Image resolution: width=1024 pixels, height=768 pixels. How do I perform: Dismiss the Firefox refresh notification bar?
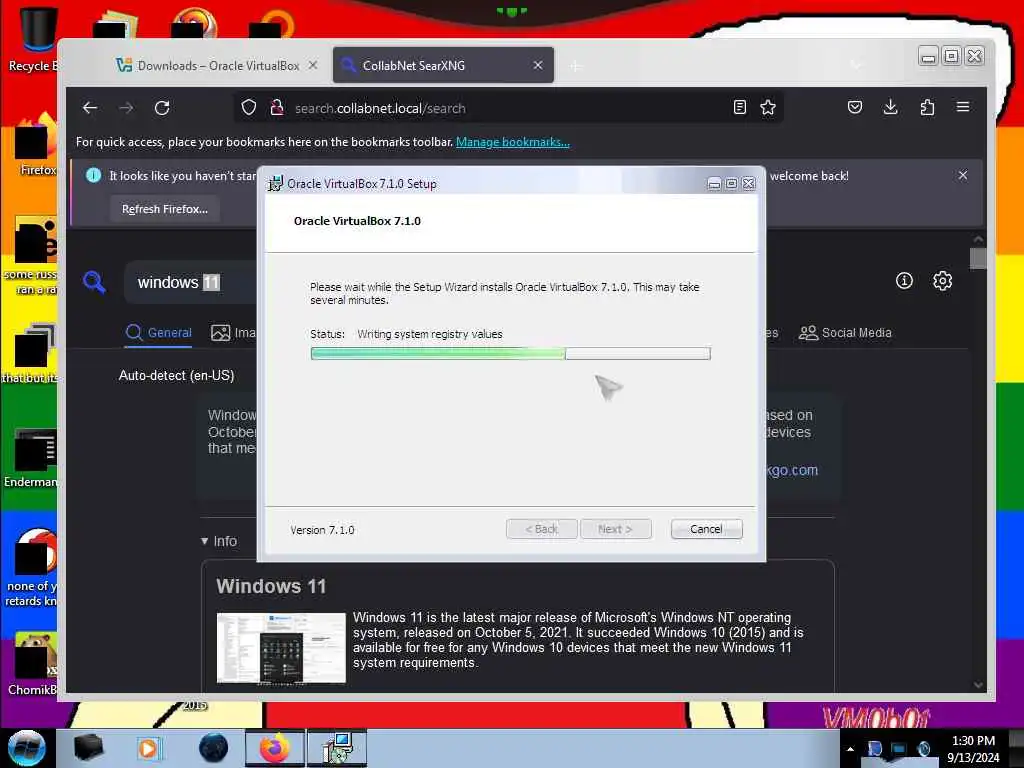click(963, 175)
